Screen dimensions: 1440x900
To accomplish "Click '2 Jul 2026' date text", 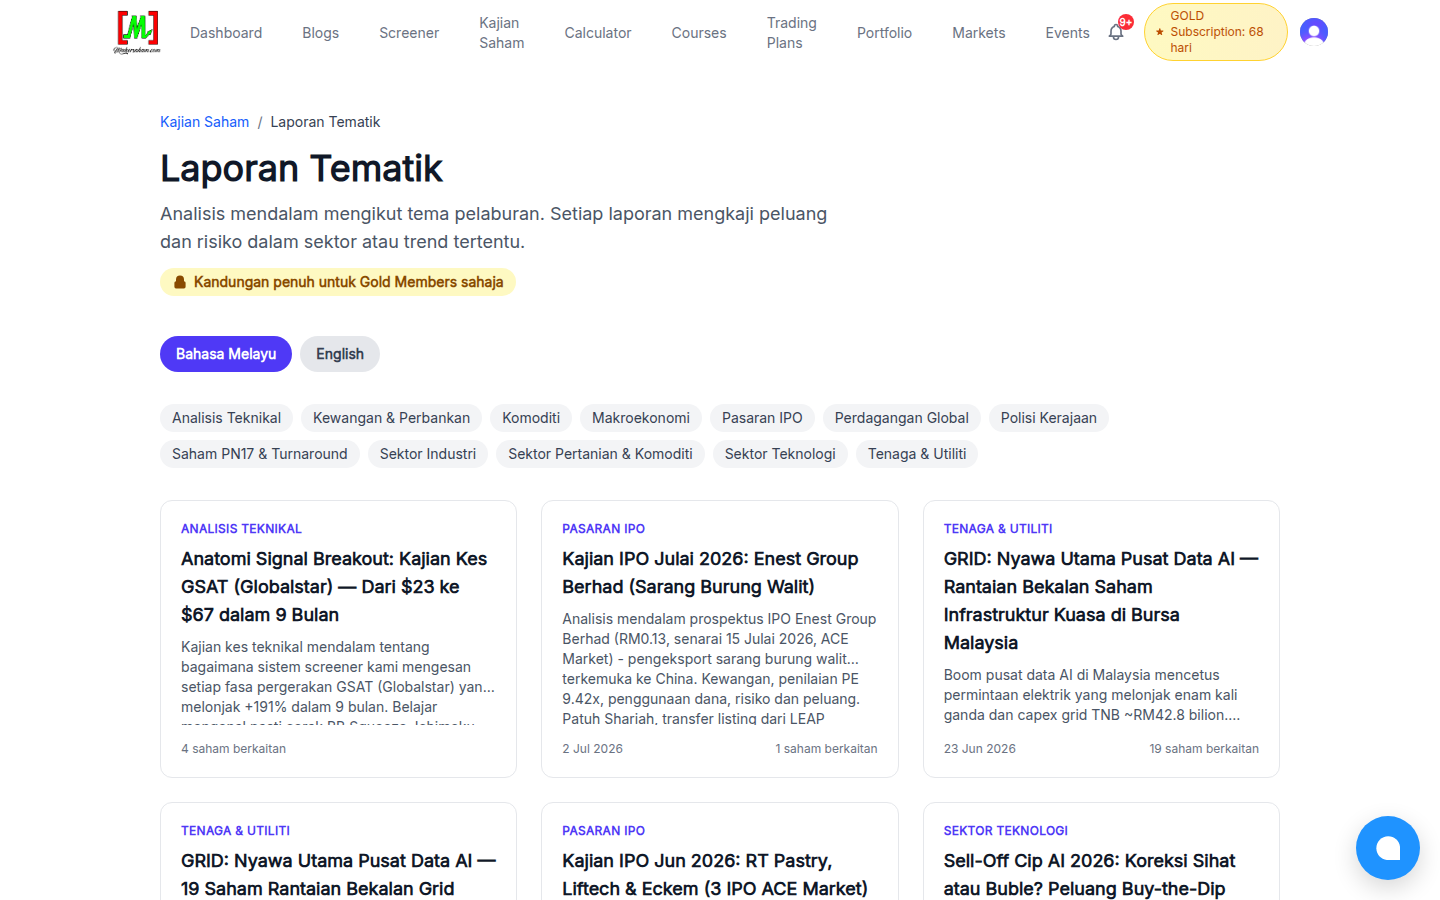I will [592, 749].
